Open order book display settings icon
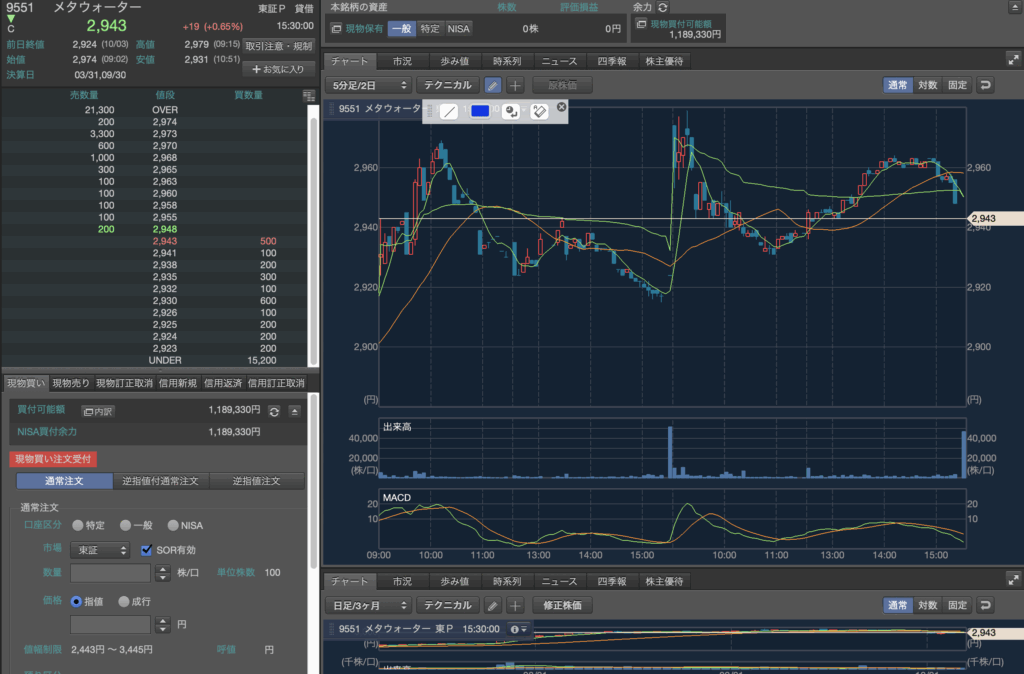1024x674 pixels. [308, 95]
